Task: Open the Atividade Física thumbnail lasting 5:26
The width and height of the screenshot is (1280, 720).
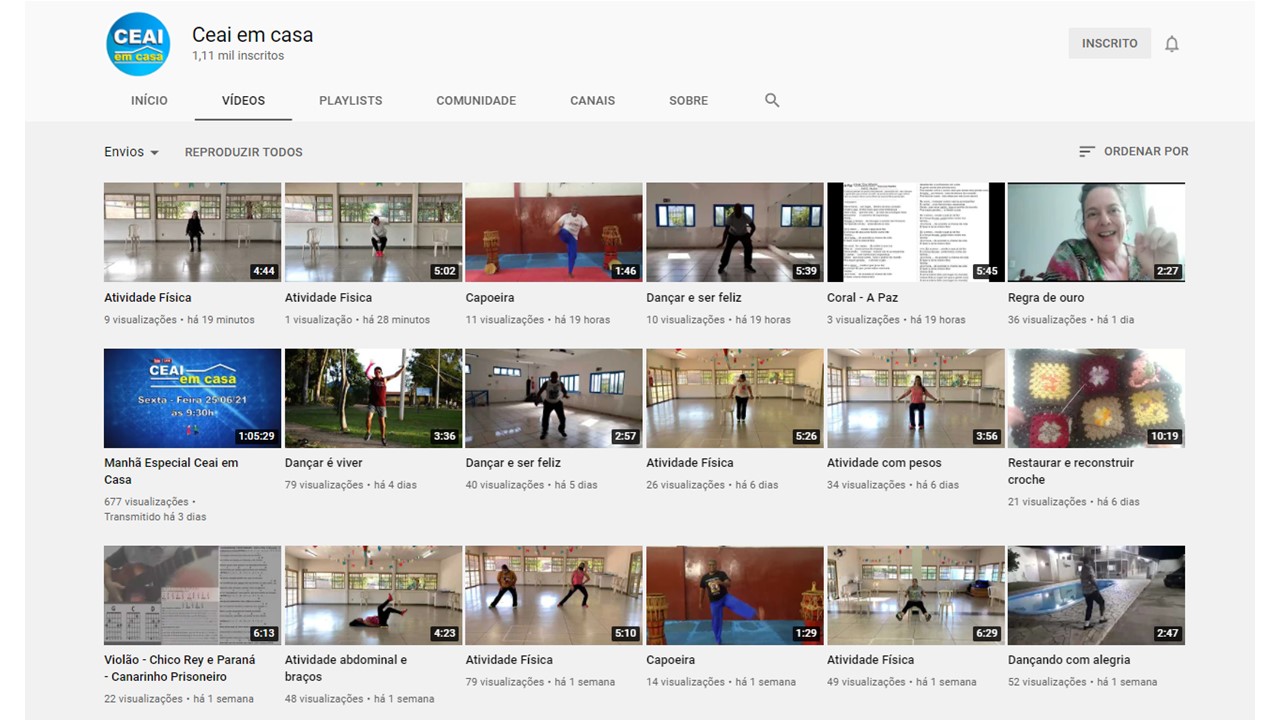Action: coord(735,398)
